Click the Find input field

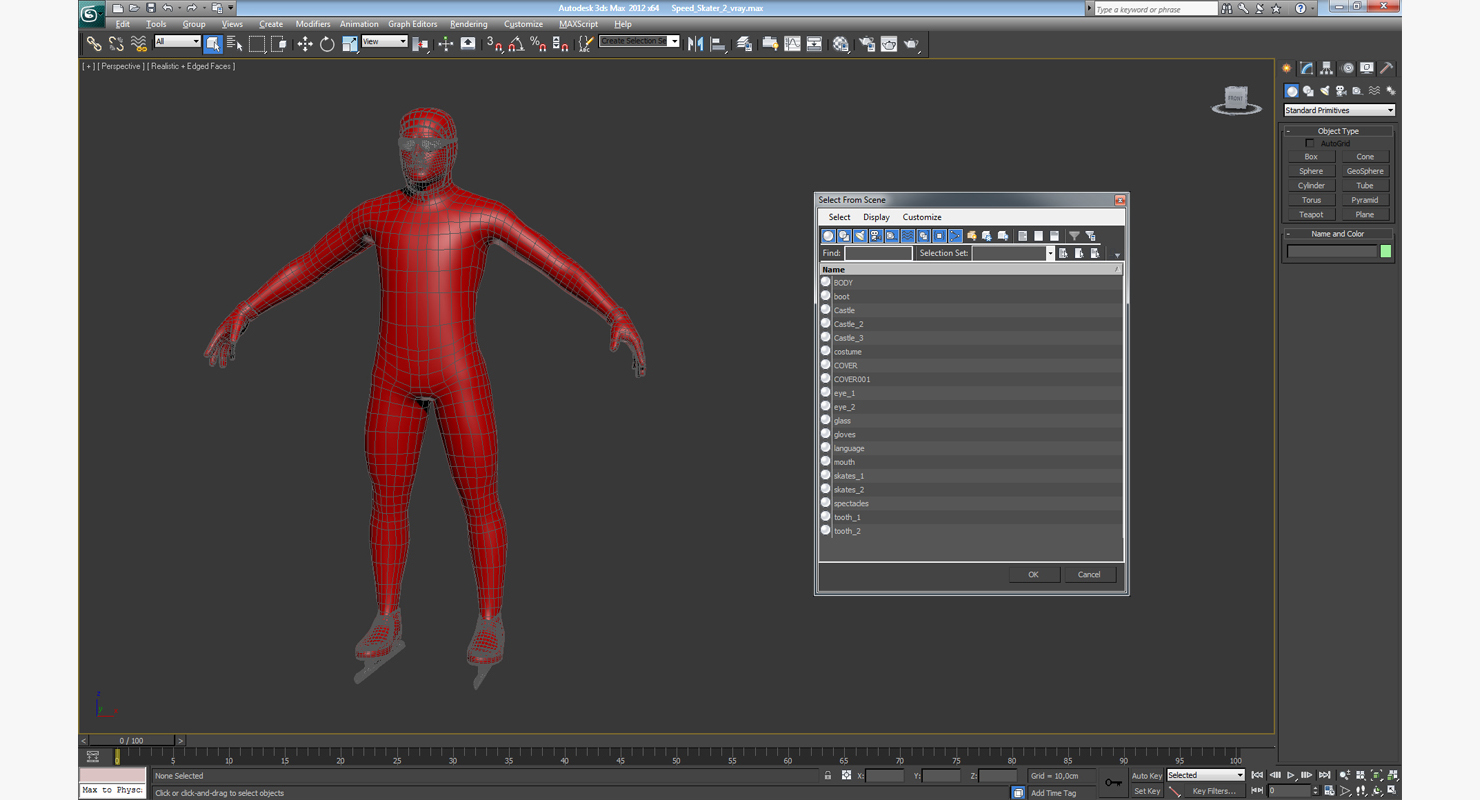coord(878,253)
